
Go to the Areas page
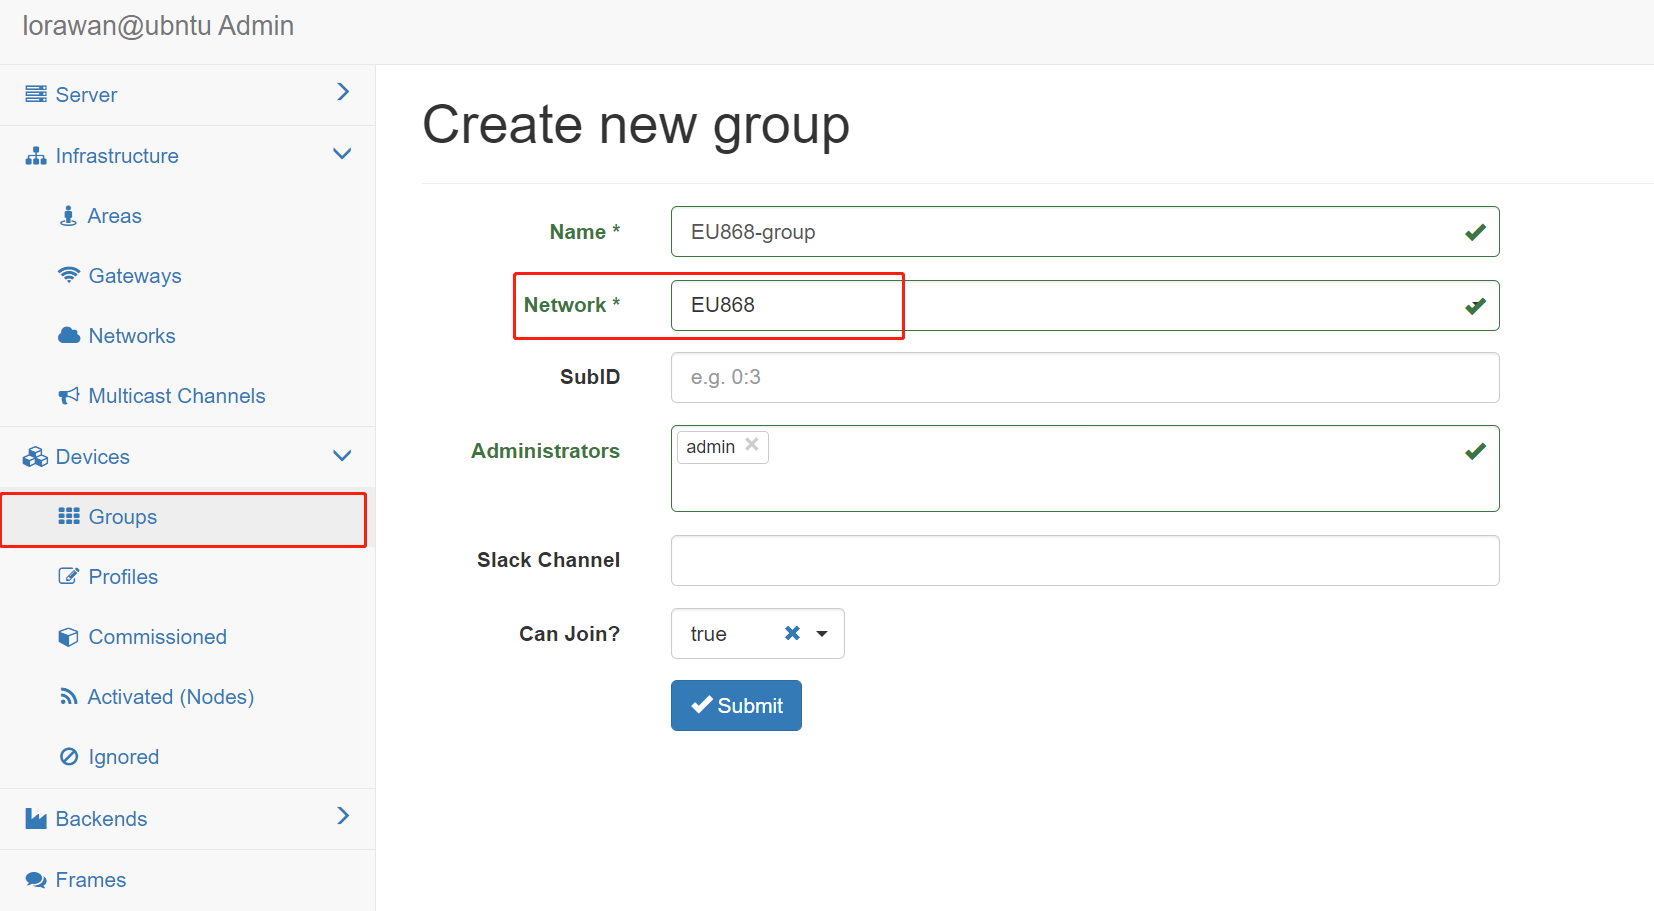point(188,216)
